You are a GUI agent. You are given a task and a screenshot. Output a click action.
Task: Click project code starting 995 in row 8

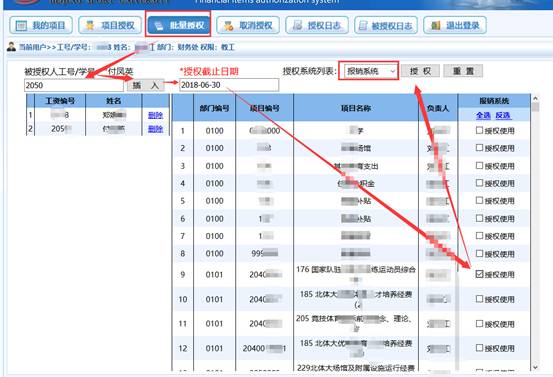tap(265, 253)
